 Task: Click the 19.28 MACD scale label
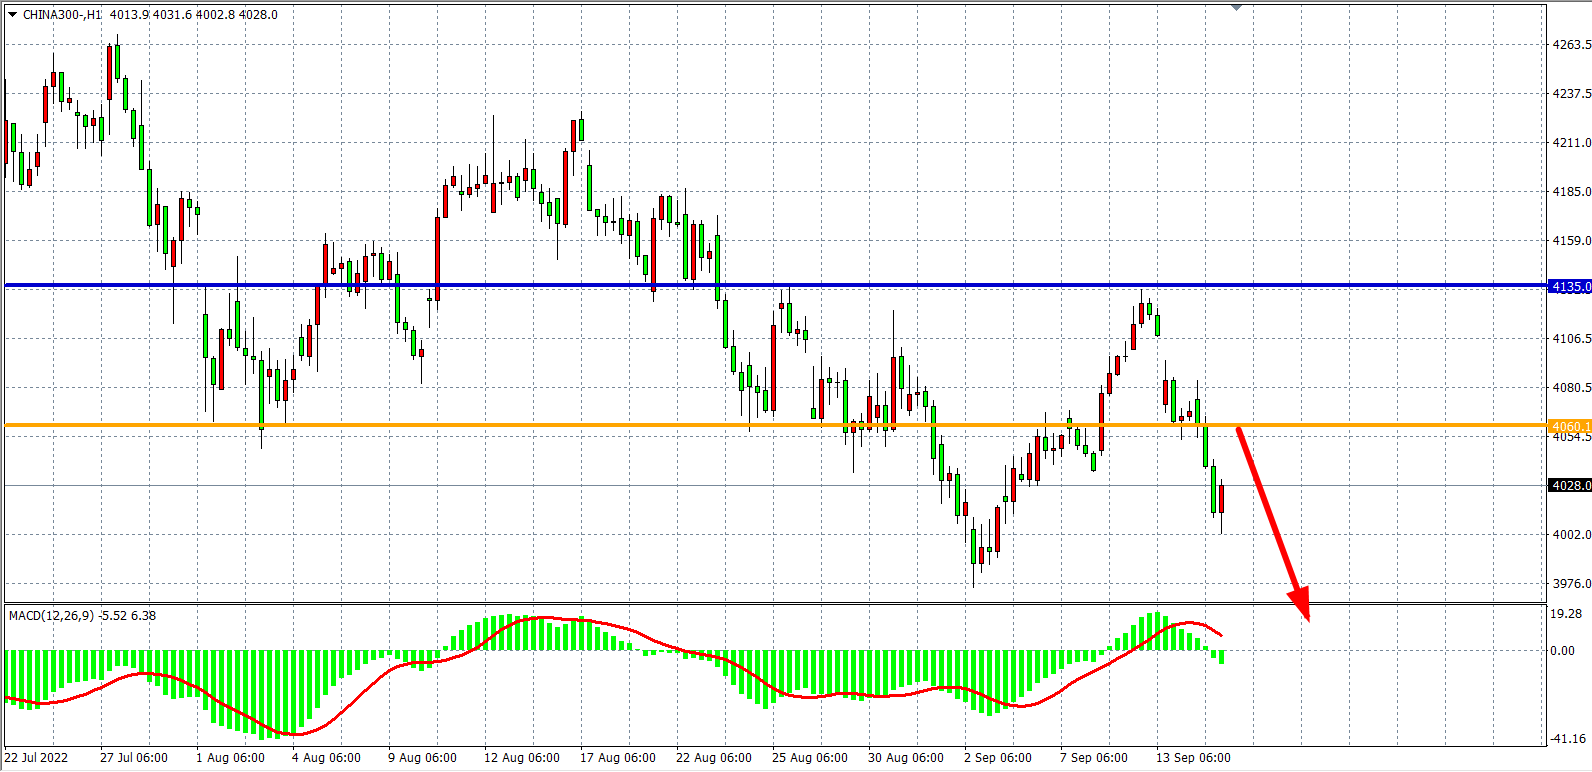1566,614
